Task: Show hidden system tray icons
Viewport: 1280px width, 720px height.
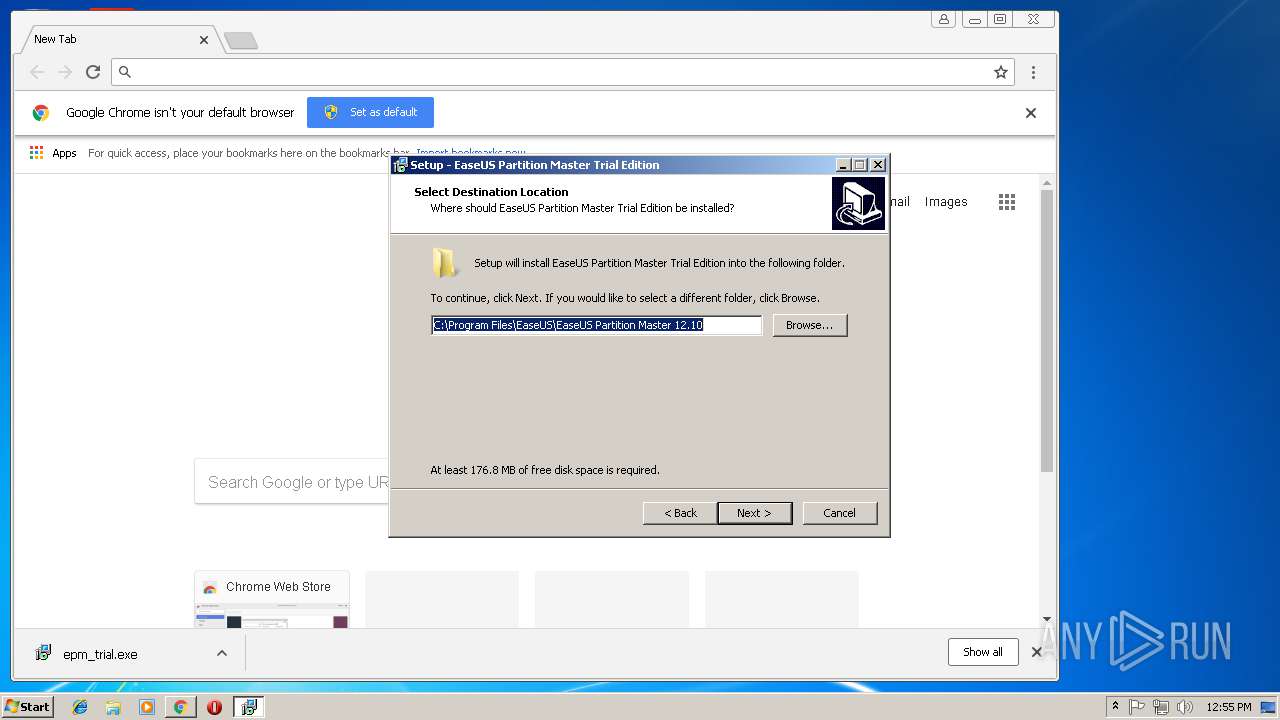Action: click(1115, 707)
